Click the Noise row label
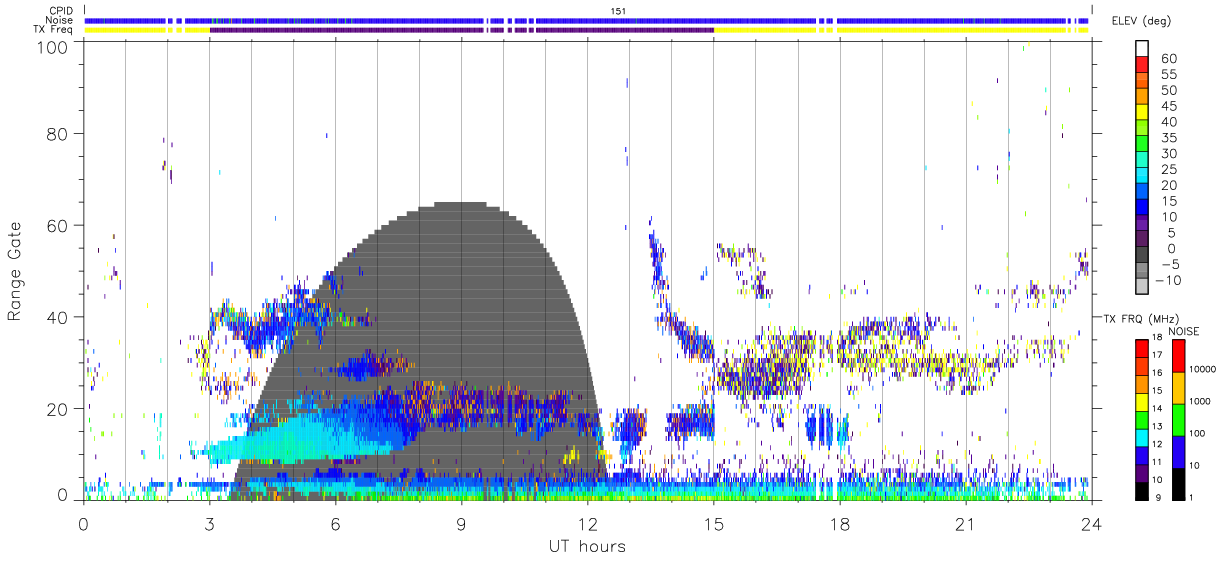This screenshot has width=1228, height=567. pyautogui.click(x=60, y=20)
